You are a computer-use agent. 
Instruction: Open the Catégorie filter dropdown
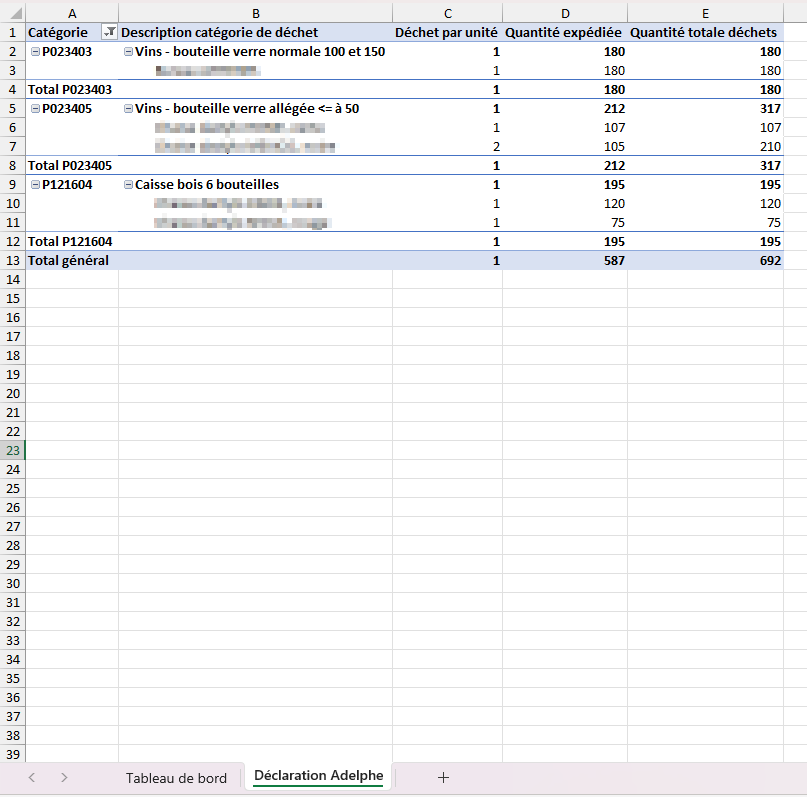pyautogui.click(x=110, y=33)
